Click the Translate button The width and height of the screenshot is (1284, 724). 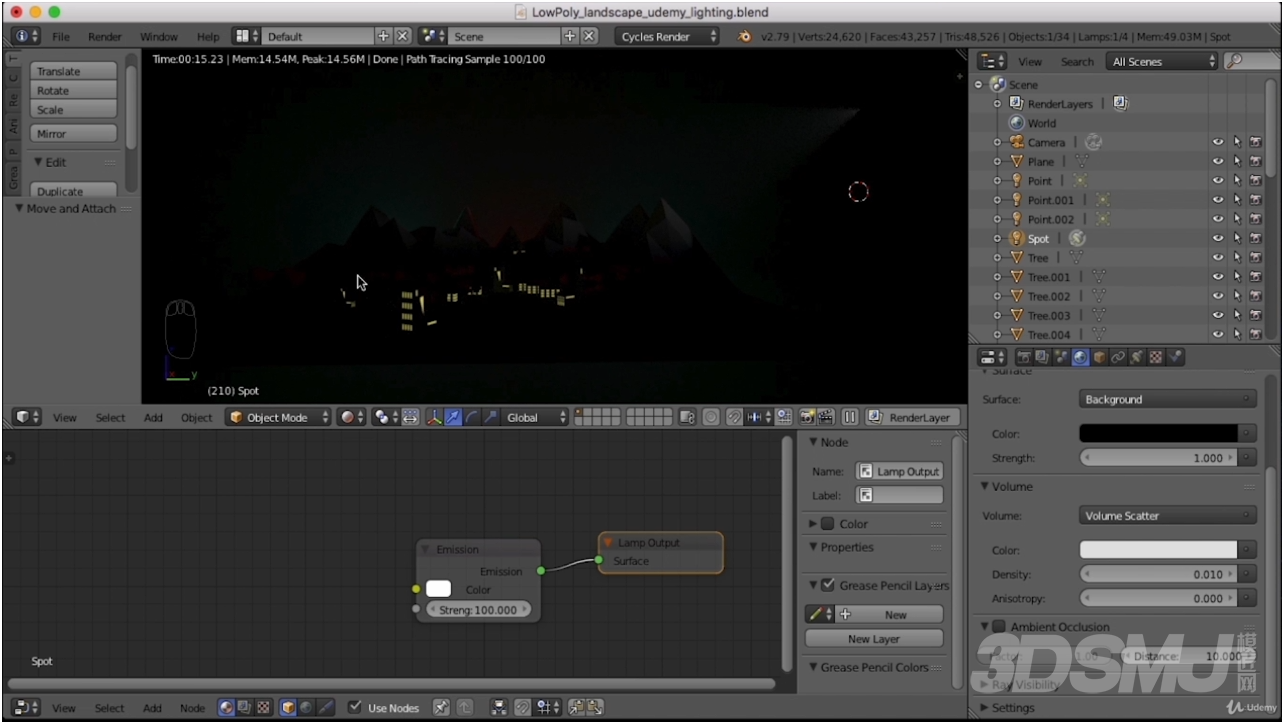click(74, 71)
